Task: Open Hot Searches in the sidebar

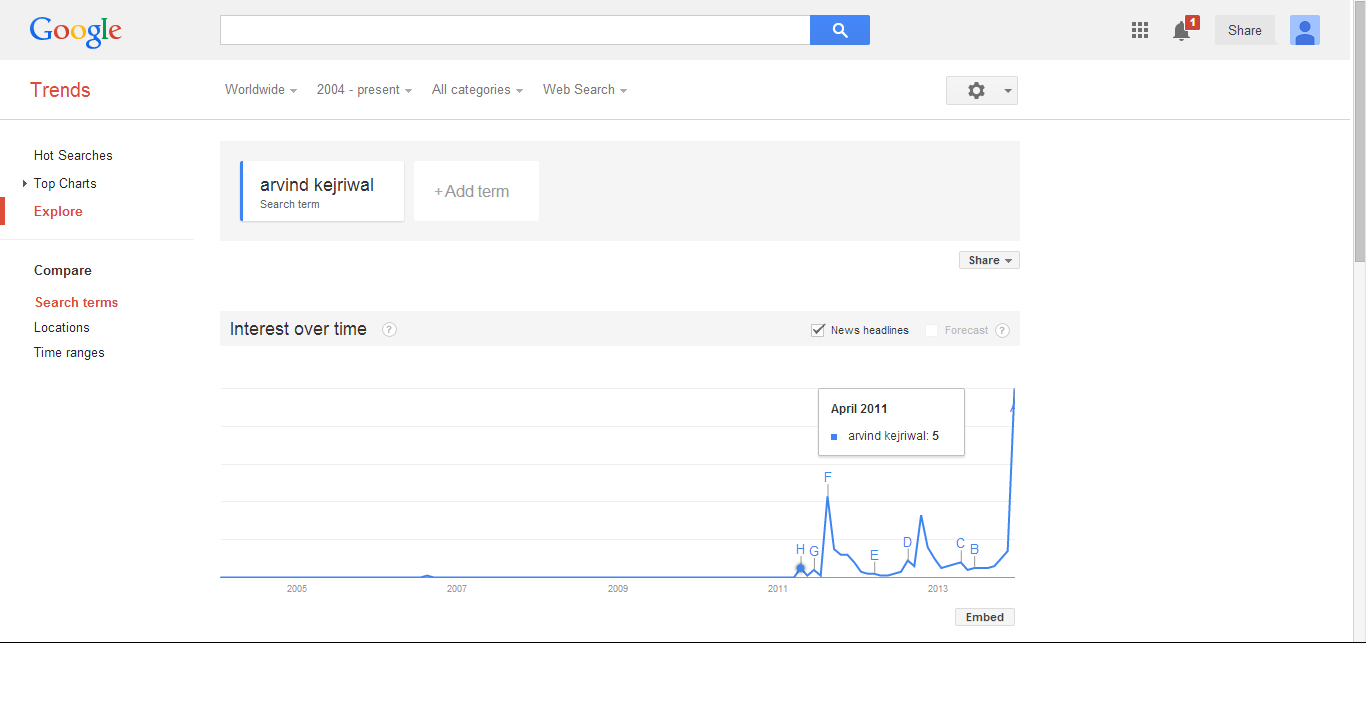Action: click(x=73, y=155)
